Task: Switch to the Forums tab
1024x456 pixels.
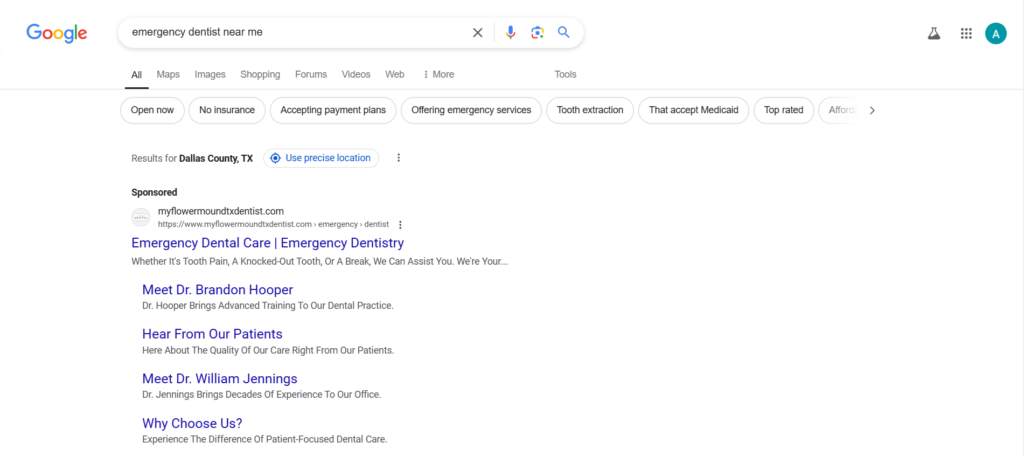Action: coord(311,74)
